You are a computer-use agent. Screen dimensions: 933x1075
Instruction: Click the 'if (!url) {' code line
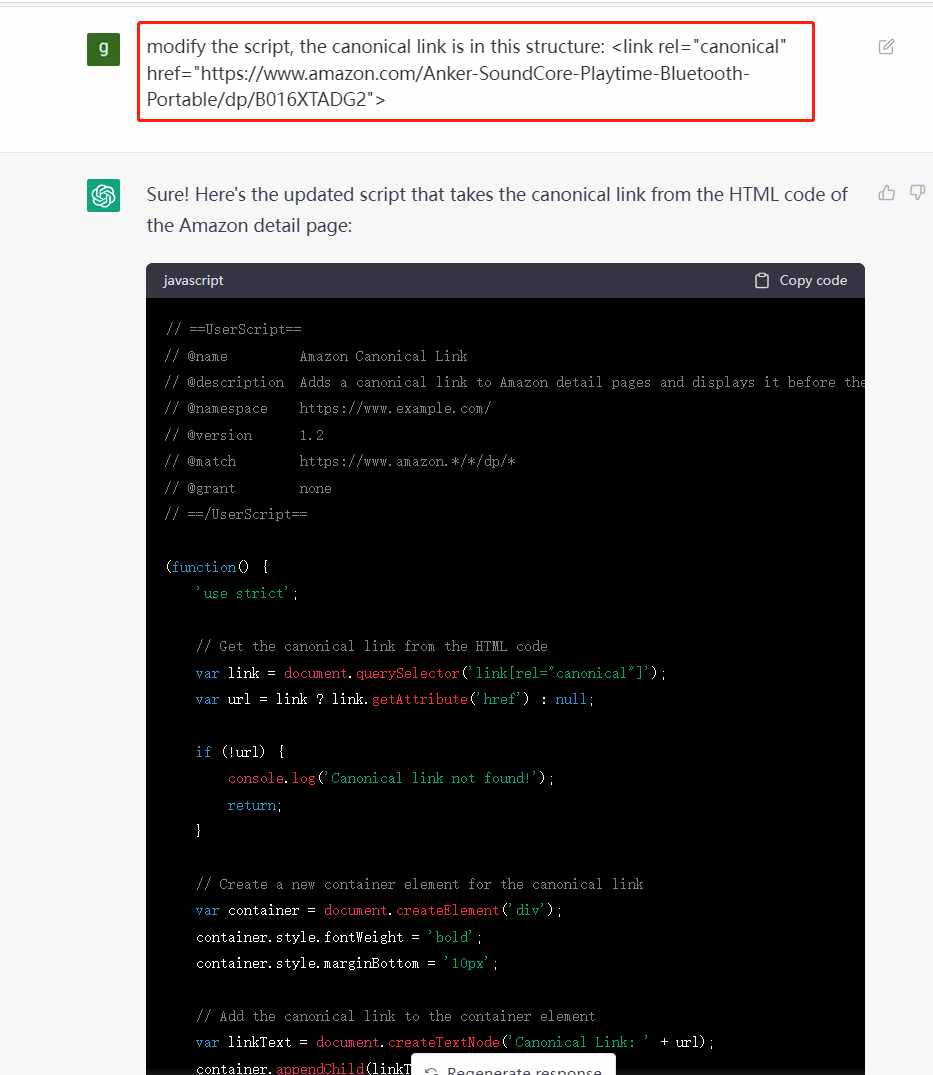pos(240,751)
